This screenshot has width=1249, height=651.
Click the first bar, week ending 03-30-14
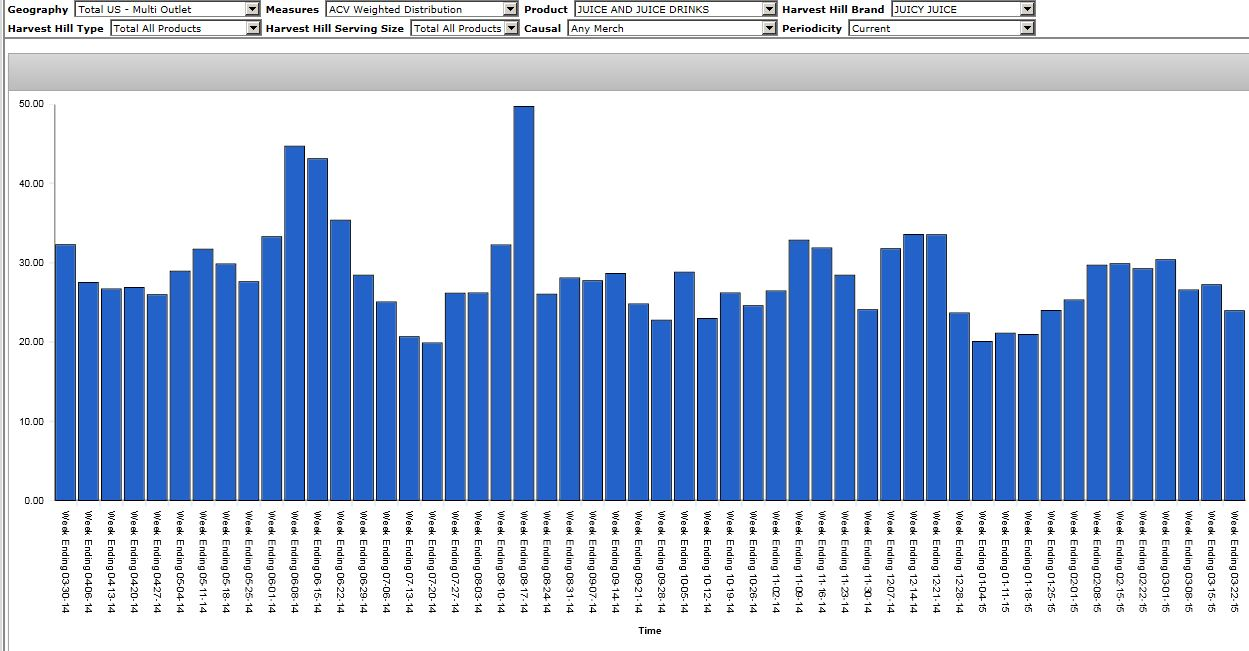click(x=65, y=372)
